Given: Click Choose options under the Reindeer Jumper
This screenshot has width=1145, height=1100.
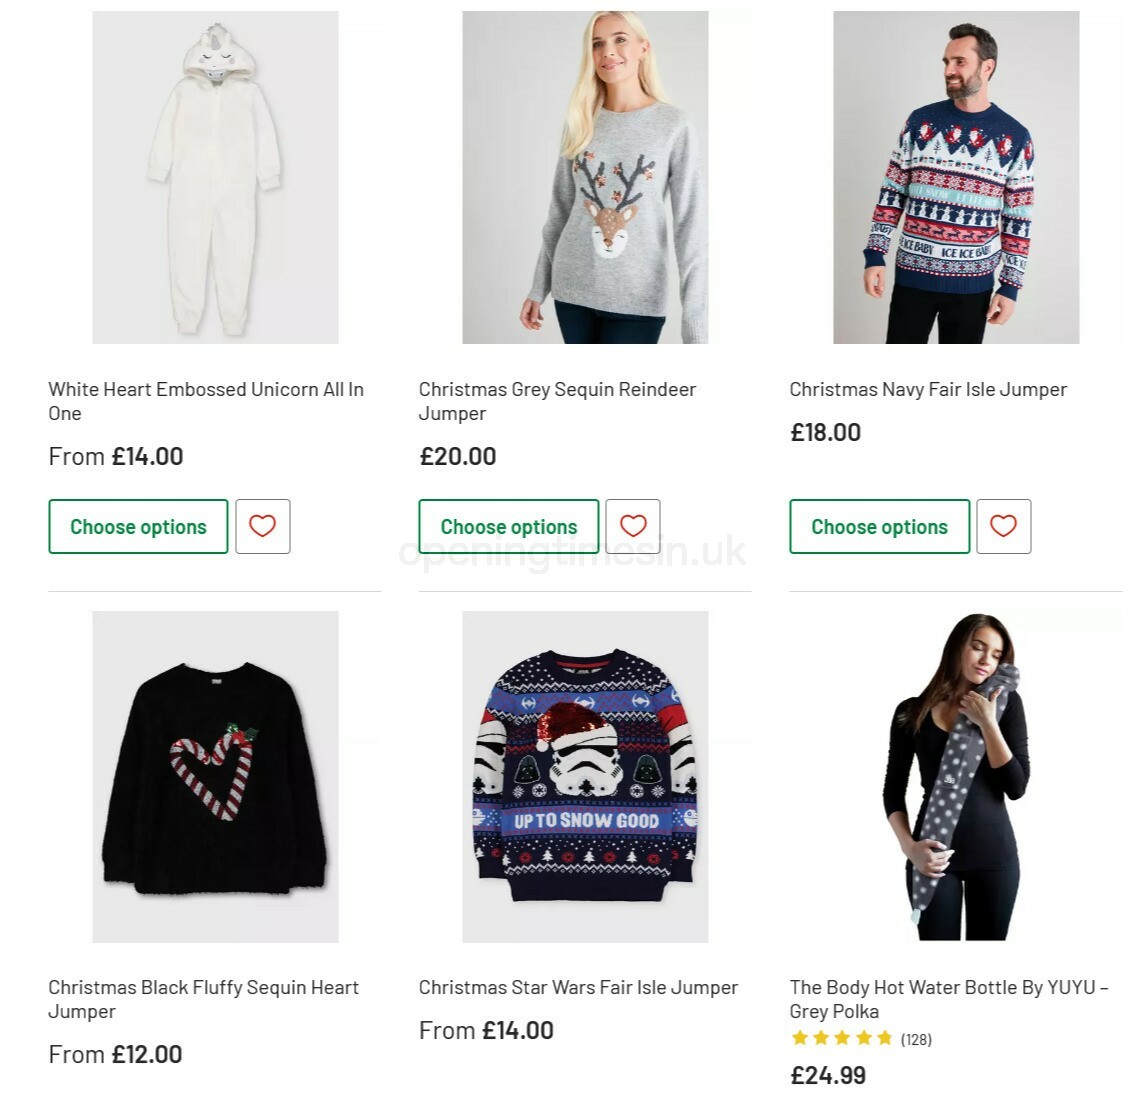Looking at the screenshot, I should pyautogui.click(x=508, y=525).
